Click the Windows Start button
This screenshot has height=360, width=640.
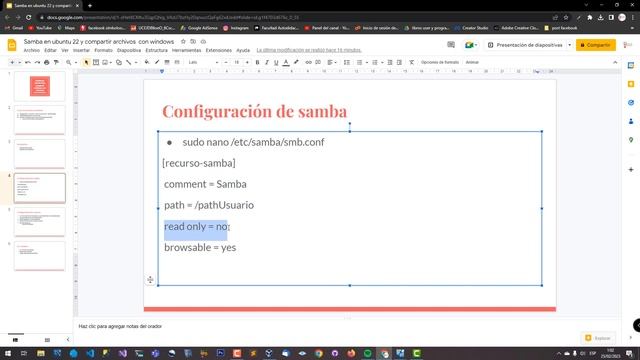coord(8,353)
